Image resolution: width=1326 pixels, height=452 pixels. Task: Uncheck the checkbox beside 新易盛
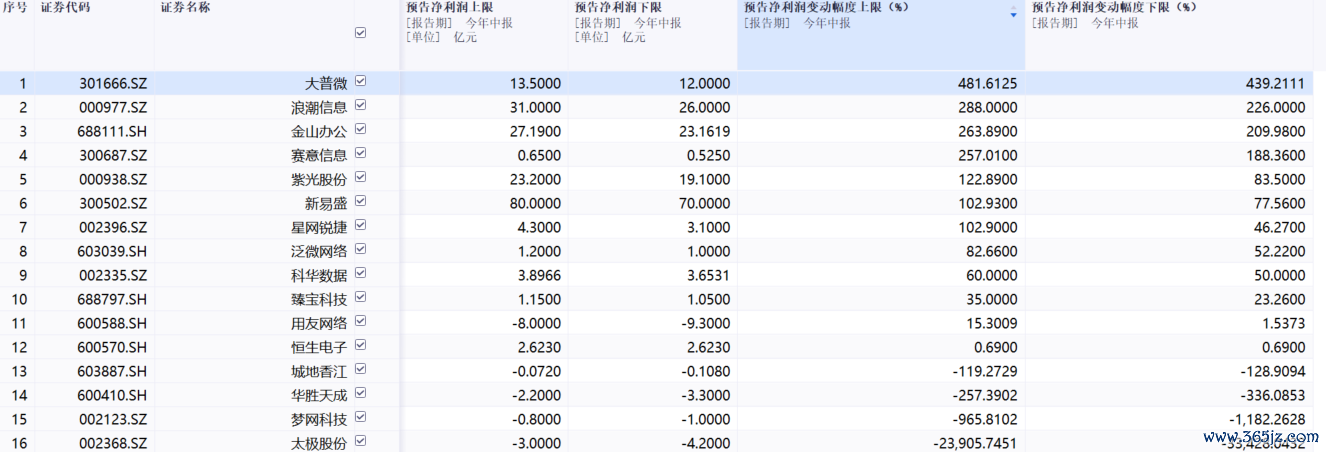(360, 201)
